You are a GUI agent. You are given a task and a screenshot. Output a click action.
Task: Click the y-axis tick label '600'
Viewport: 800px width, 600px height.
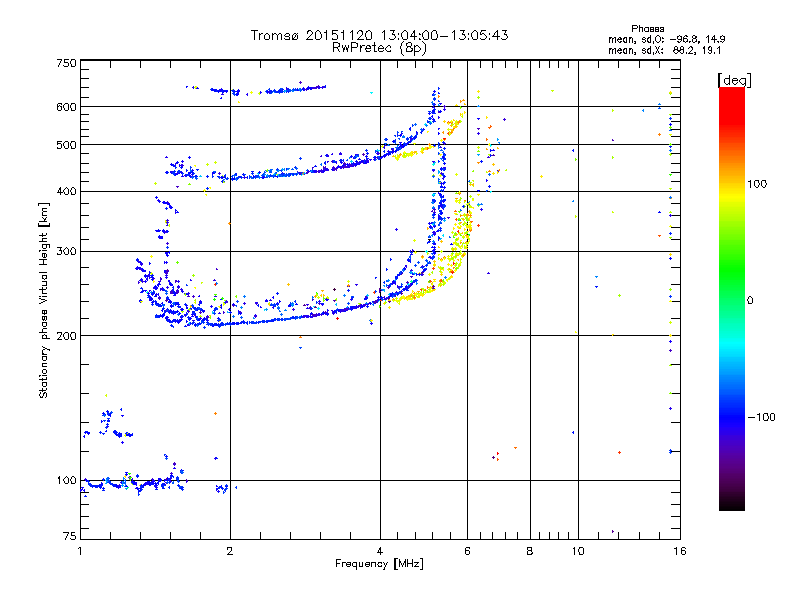tap(66, 107)
